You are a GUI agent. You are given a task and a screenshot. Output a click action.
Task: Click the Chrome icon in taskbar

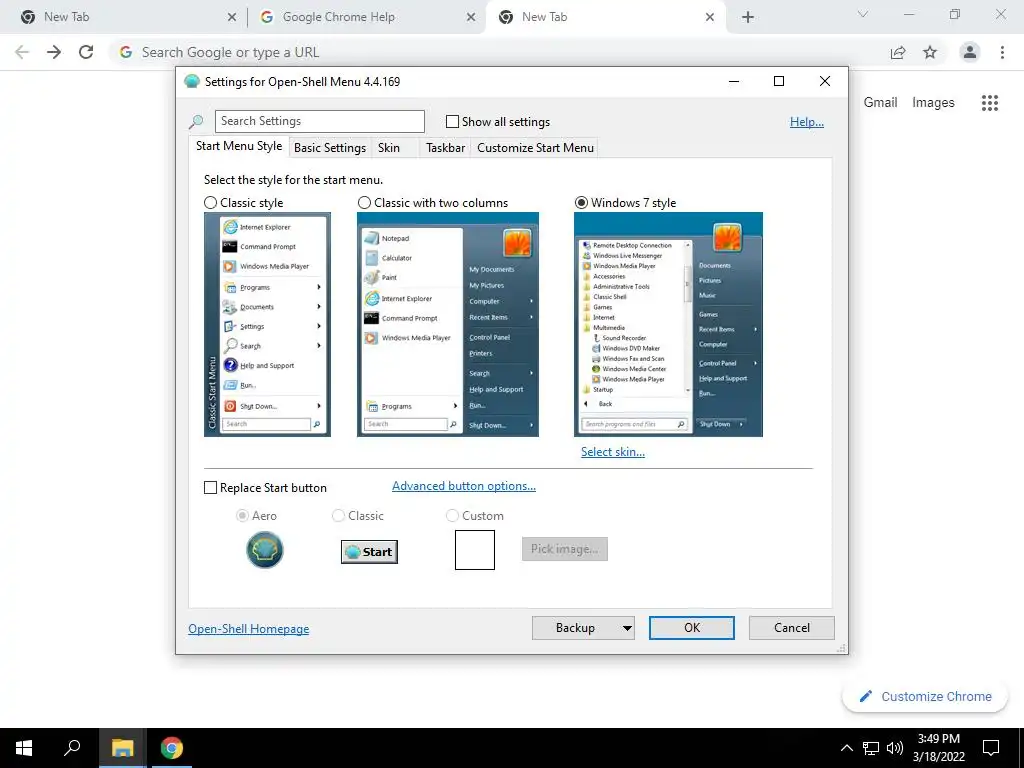(172, 748)
